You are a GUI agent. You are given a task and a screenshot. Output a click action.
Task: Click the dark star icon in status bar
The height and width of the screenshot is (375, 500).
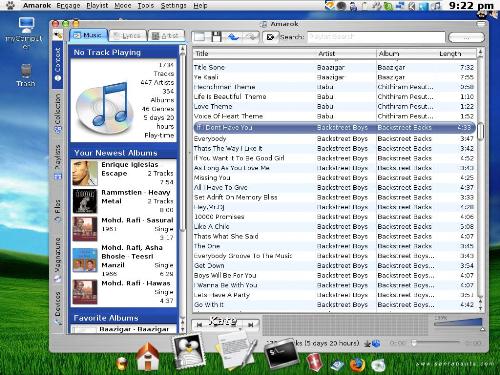click(368, 343)
